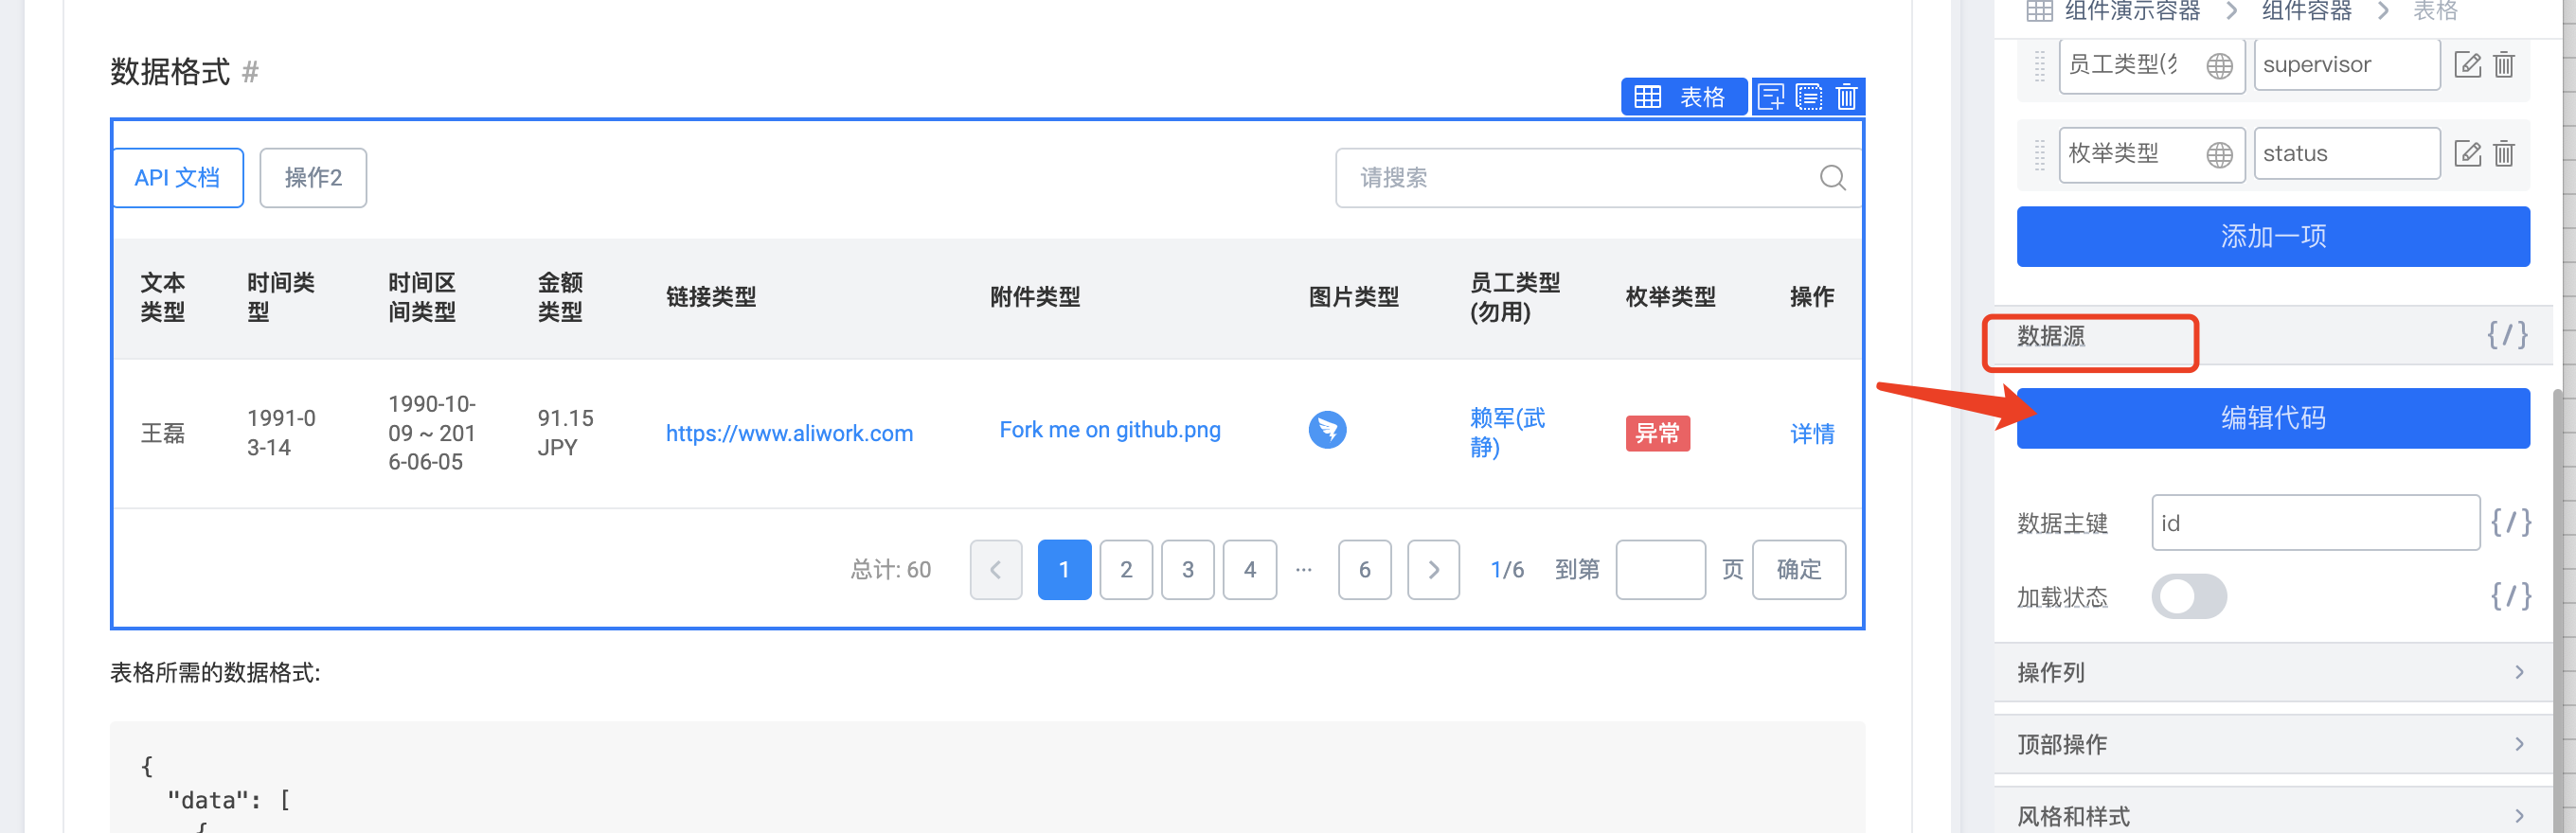This screenshot has height=833, width=2576.
Task: Click the supervisor field input
Action: pos(2346,65)
